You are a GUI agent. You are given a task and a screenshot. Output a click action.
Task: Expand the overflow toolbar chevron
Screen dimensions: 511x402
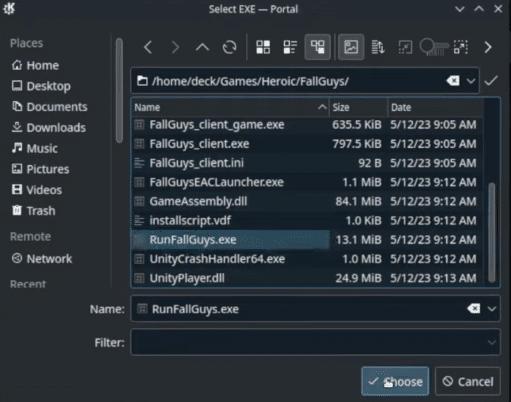[x=488, y=47]
